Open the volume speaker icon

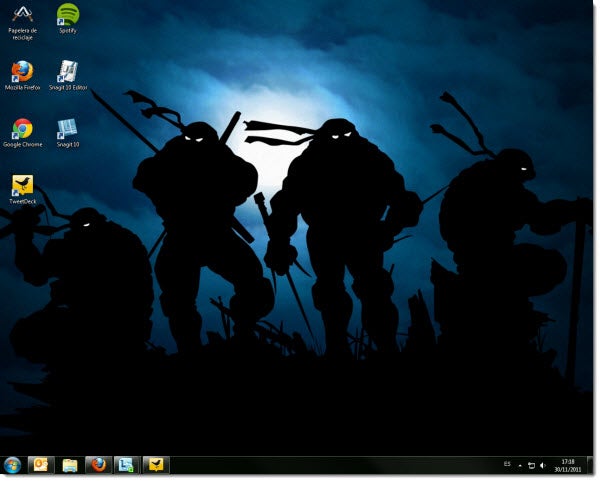pos(542,466)
